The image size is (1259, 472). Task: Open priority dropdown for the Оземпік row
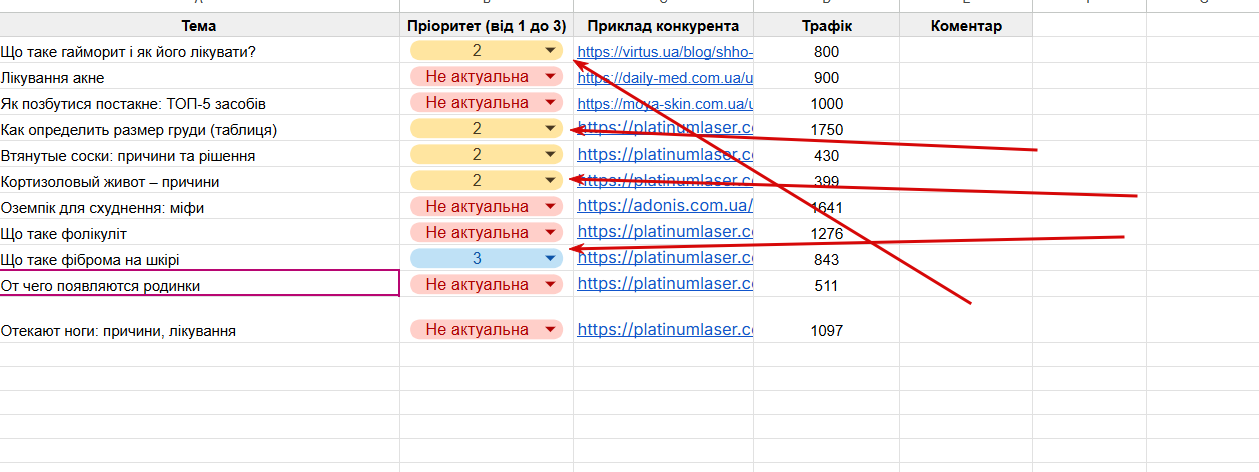(487, 207)
